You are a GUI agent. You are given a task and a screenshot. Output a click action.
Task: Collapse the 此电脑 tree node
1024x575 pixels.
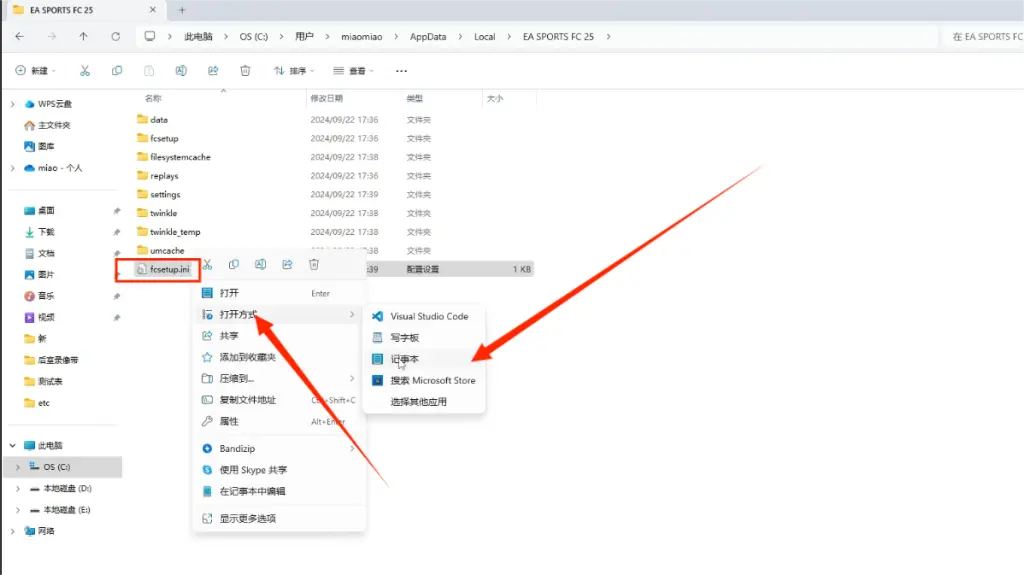12,446
